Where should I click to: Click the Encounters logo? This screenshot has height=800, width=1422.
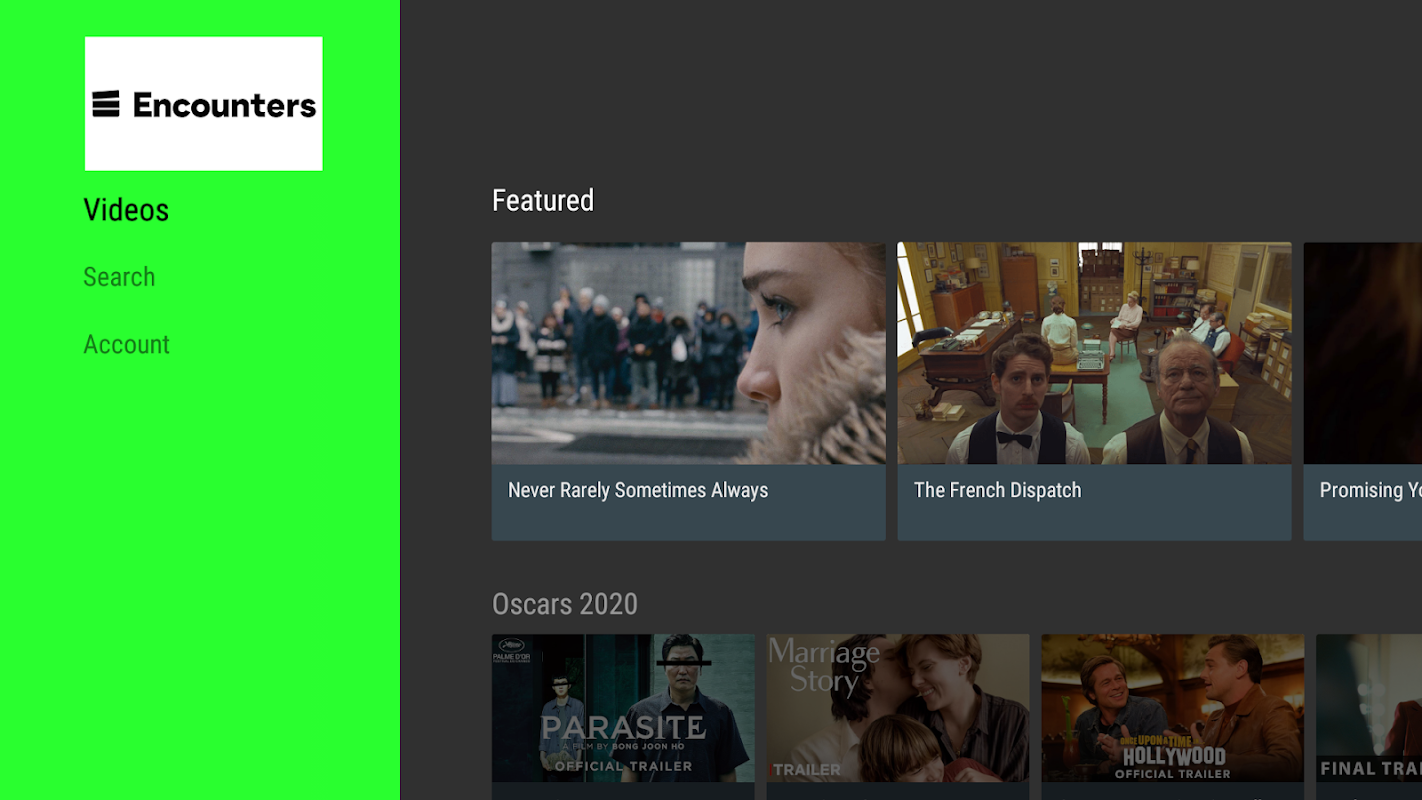(x=204, y=104)
